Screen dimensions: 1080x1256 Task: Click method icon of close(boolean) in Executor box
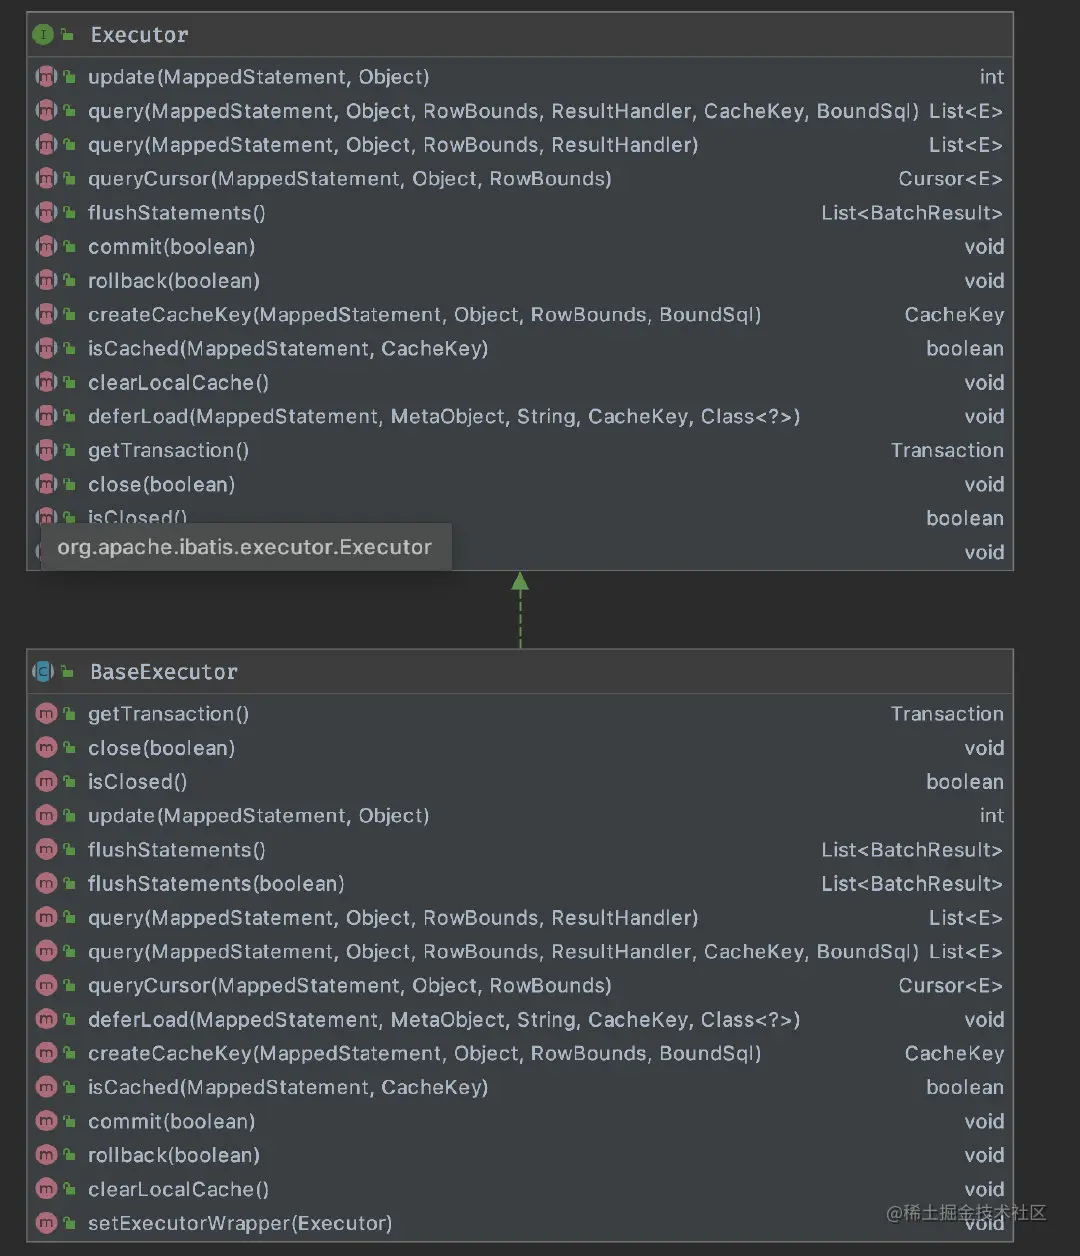tap(46, 485)
